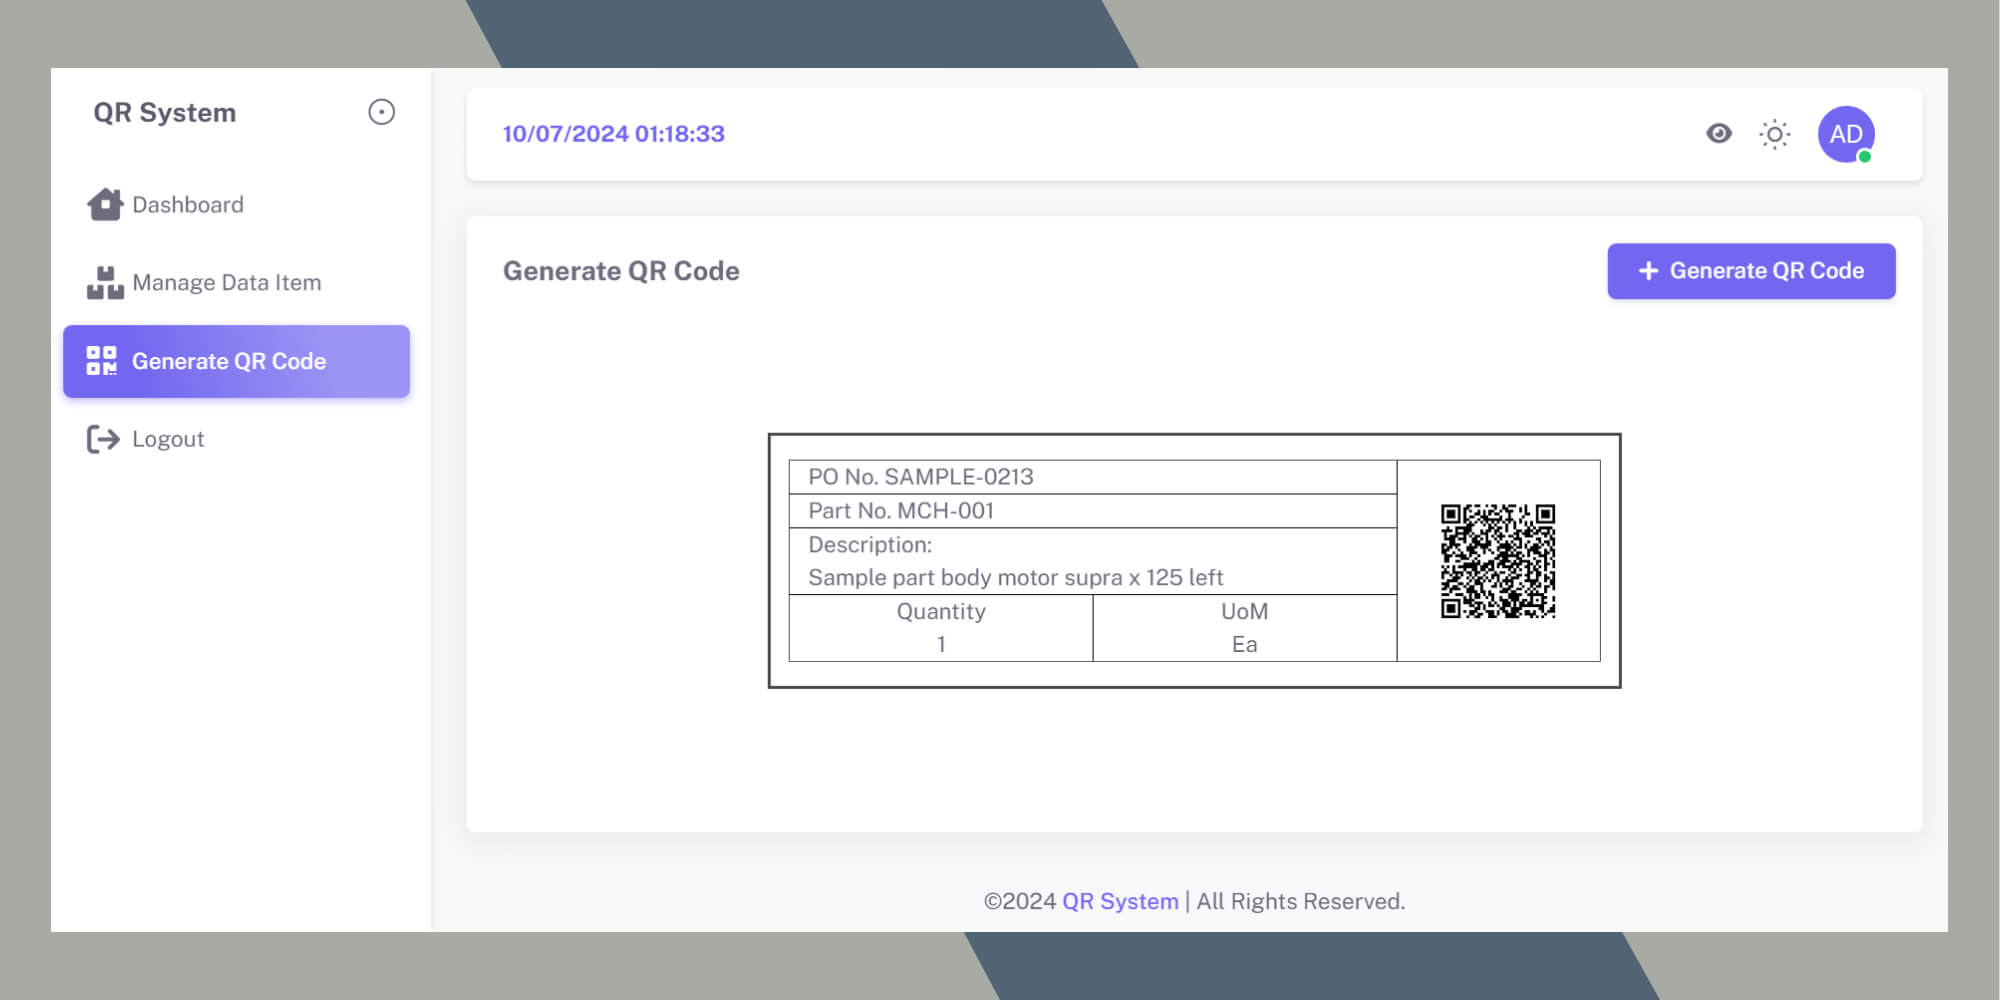The image size is (2000, 1000).
Task: Click the date and time 10/07/2024 01:18:33
Action: 613,134
